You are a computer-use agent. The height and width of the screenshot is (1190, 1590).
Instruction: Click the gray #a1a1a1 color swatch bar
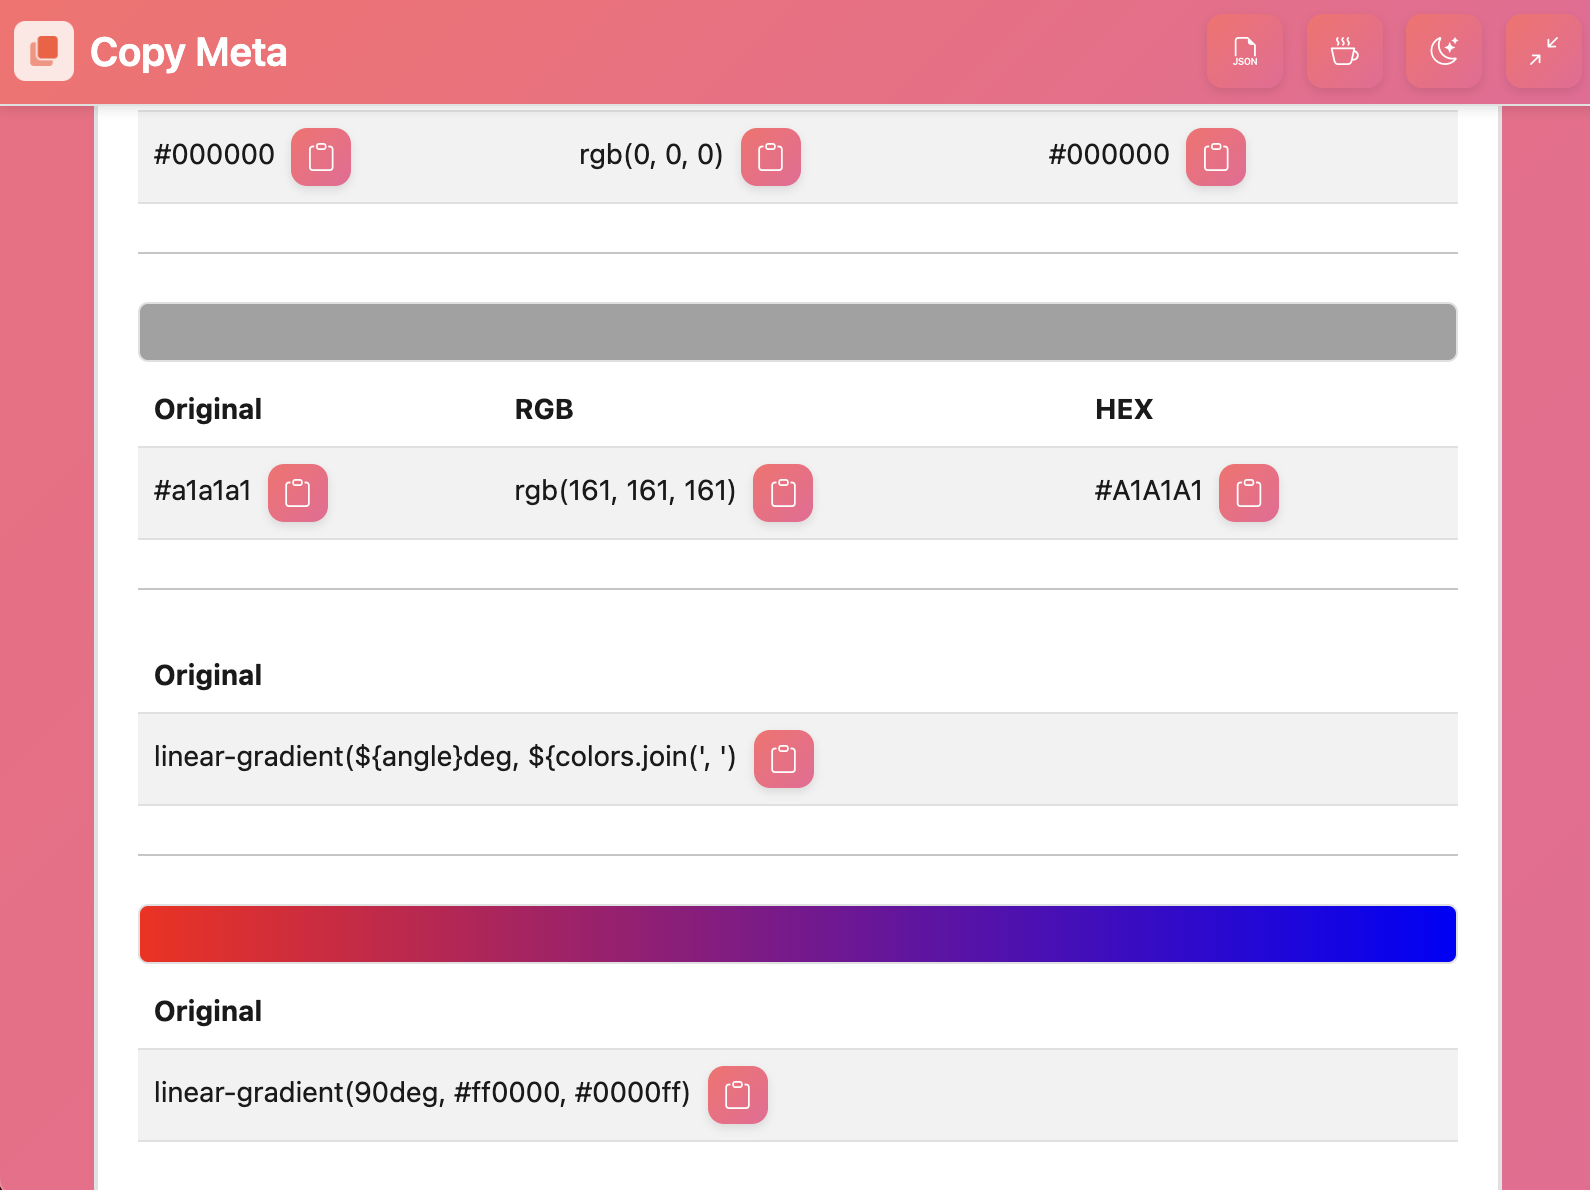798,332
